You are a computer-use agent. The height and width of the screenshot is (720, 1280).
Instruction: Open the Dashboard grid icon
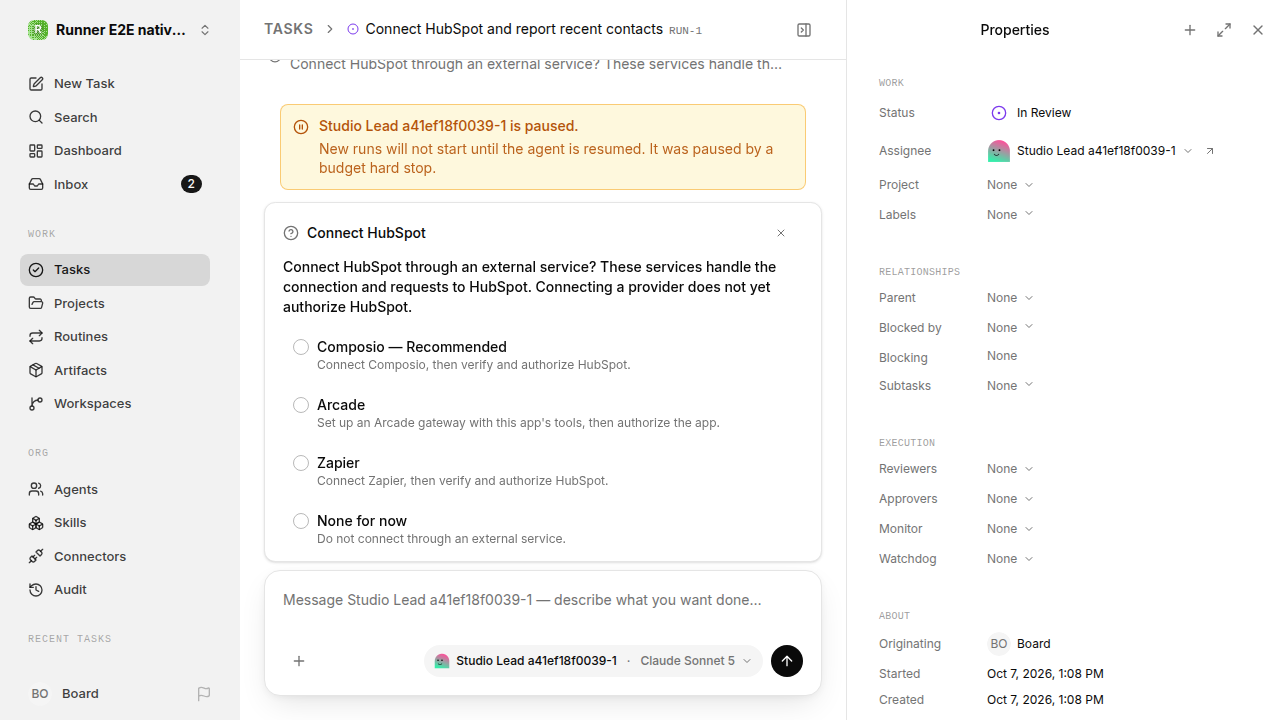[36, 151]
